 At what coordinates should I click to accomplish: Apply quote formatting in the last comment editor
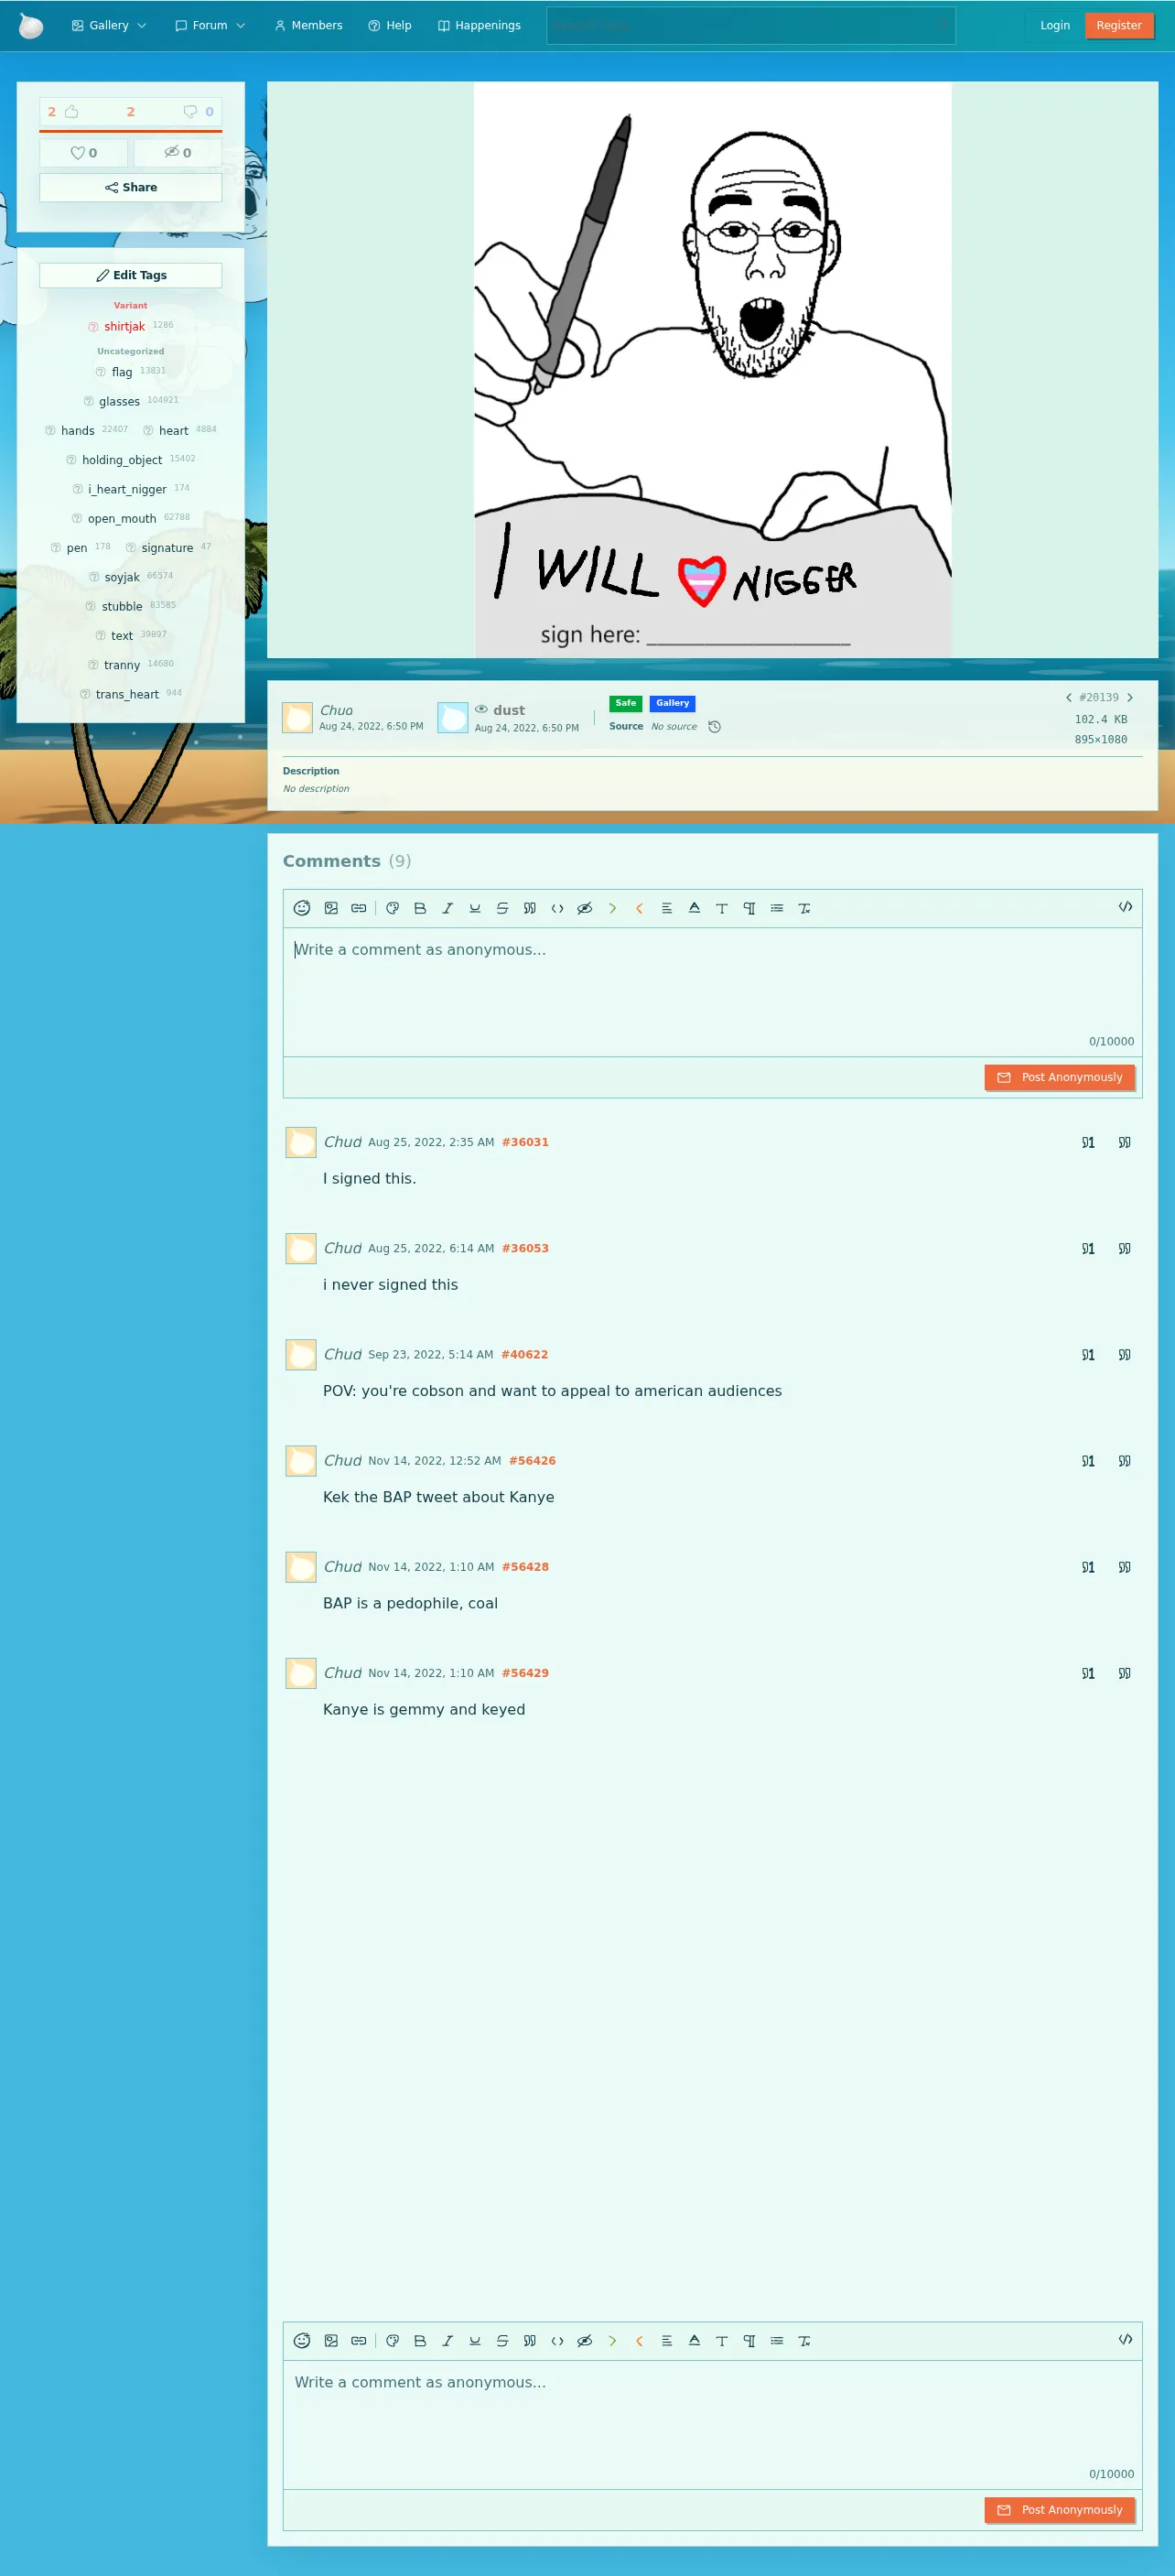pos(530,2341)
